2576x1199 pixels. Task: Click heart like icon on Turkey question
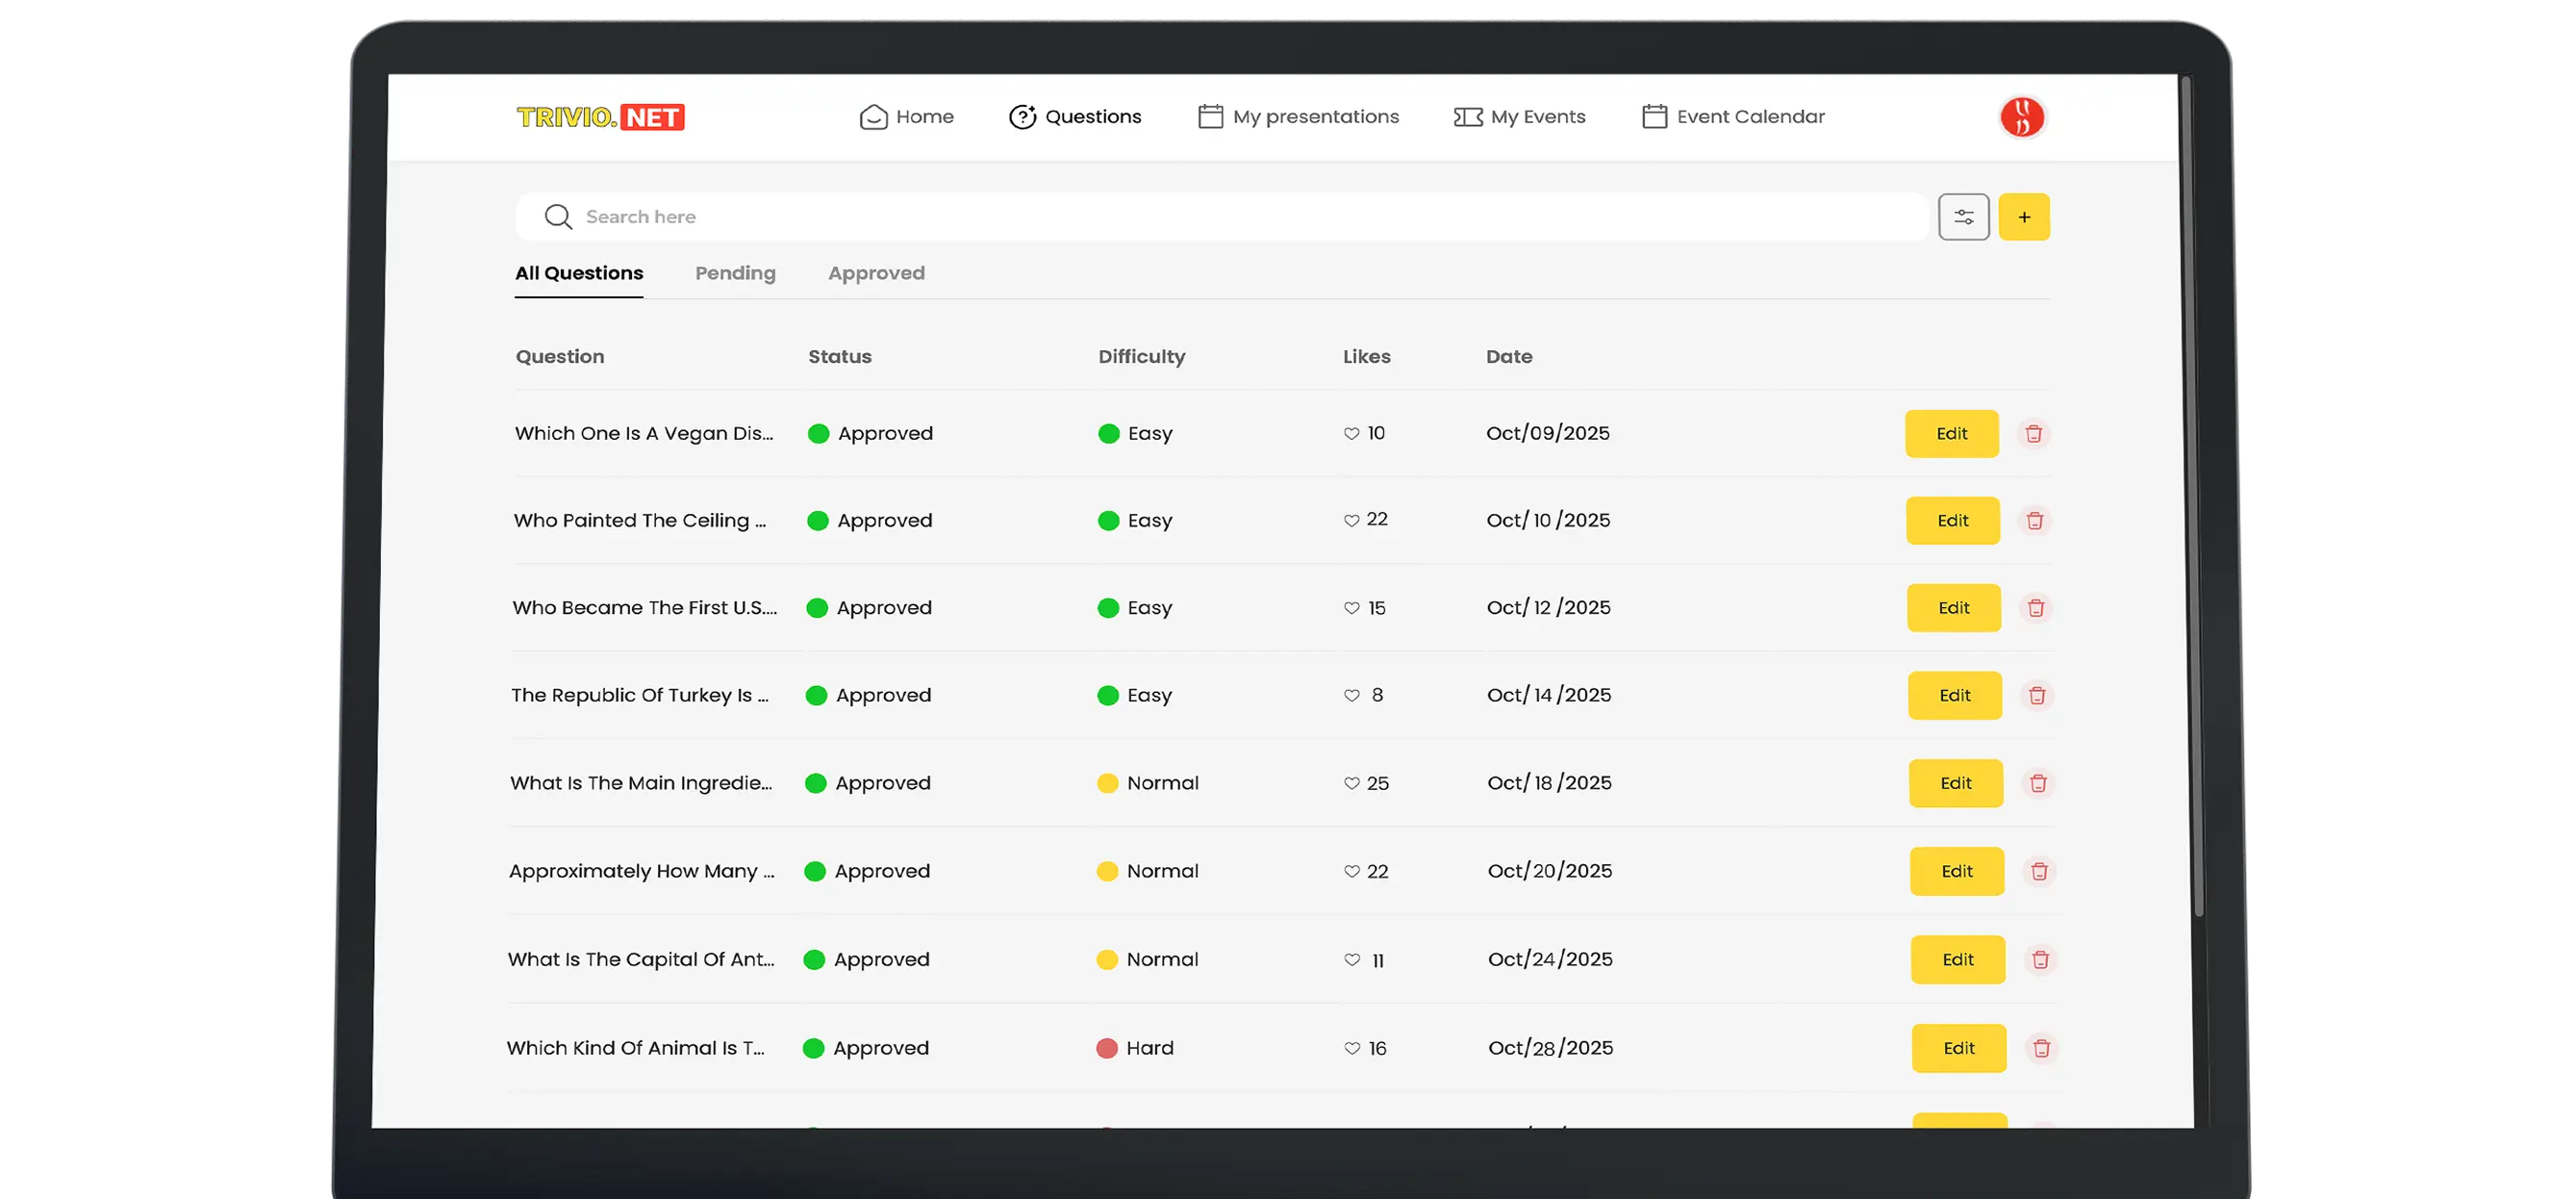pos(1352,695)
